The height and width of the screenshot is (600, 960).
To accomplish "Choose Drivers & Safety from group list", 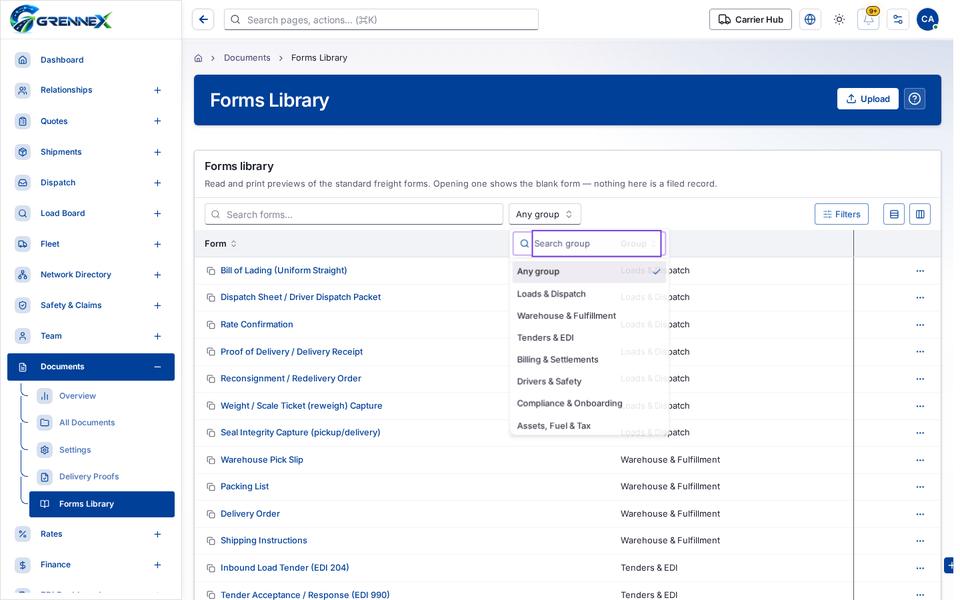I will tap(549, 381).
